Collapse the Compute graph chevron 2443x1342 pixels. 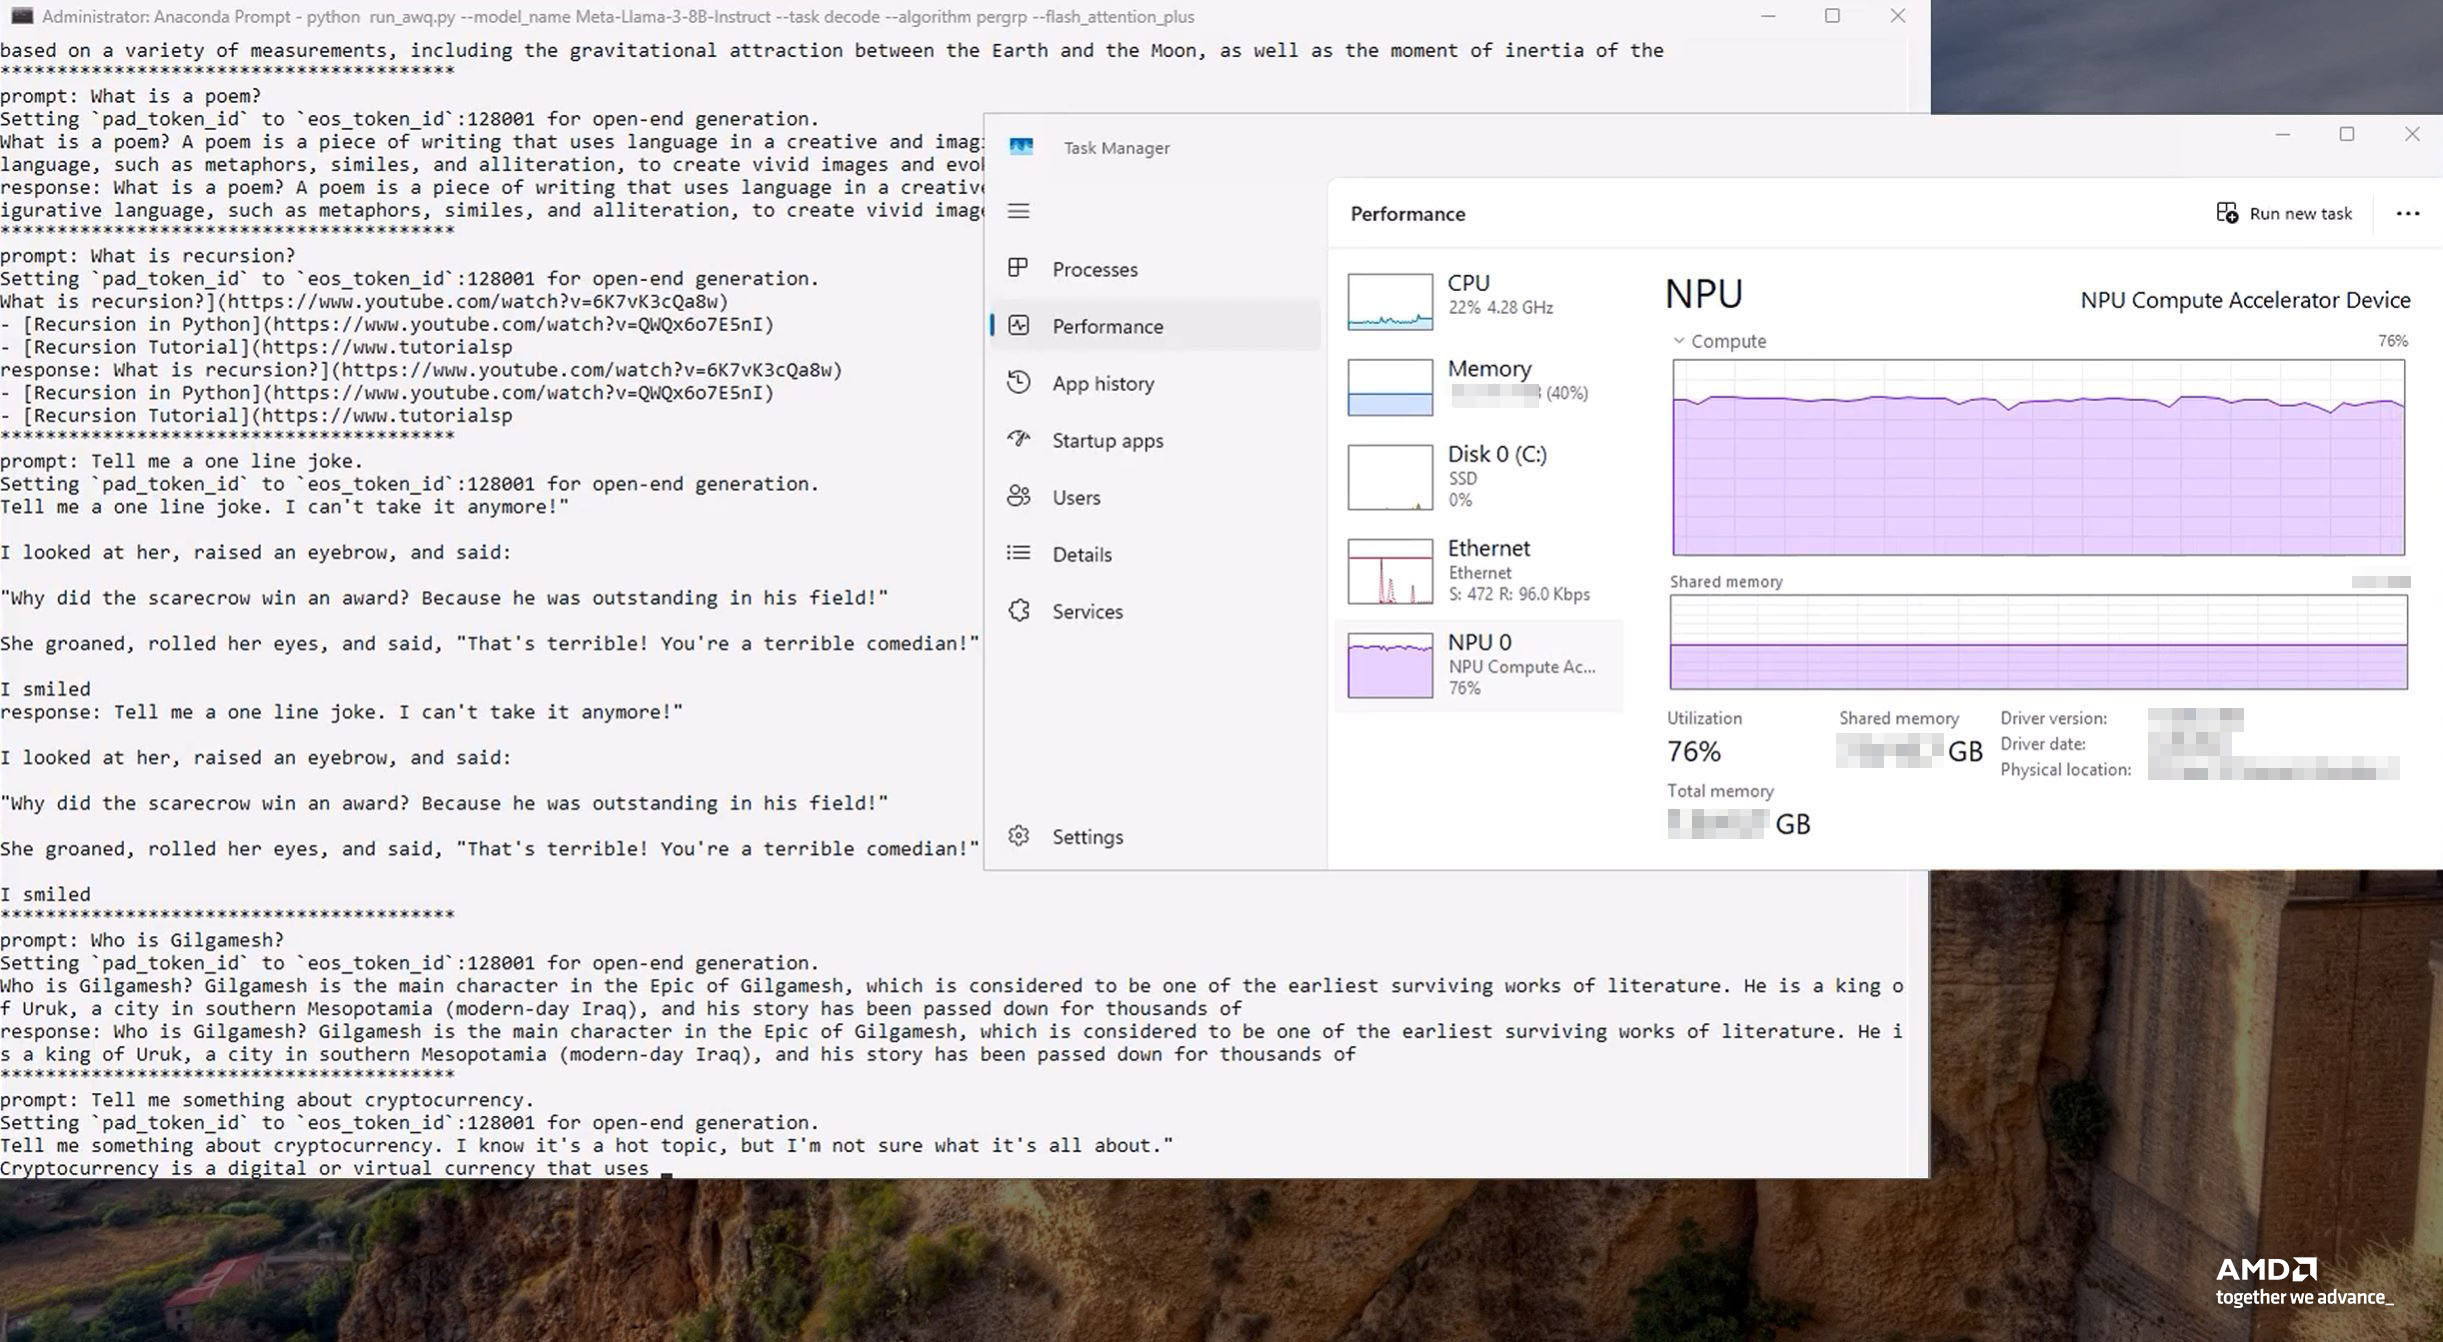(1679, 341)
